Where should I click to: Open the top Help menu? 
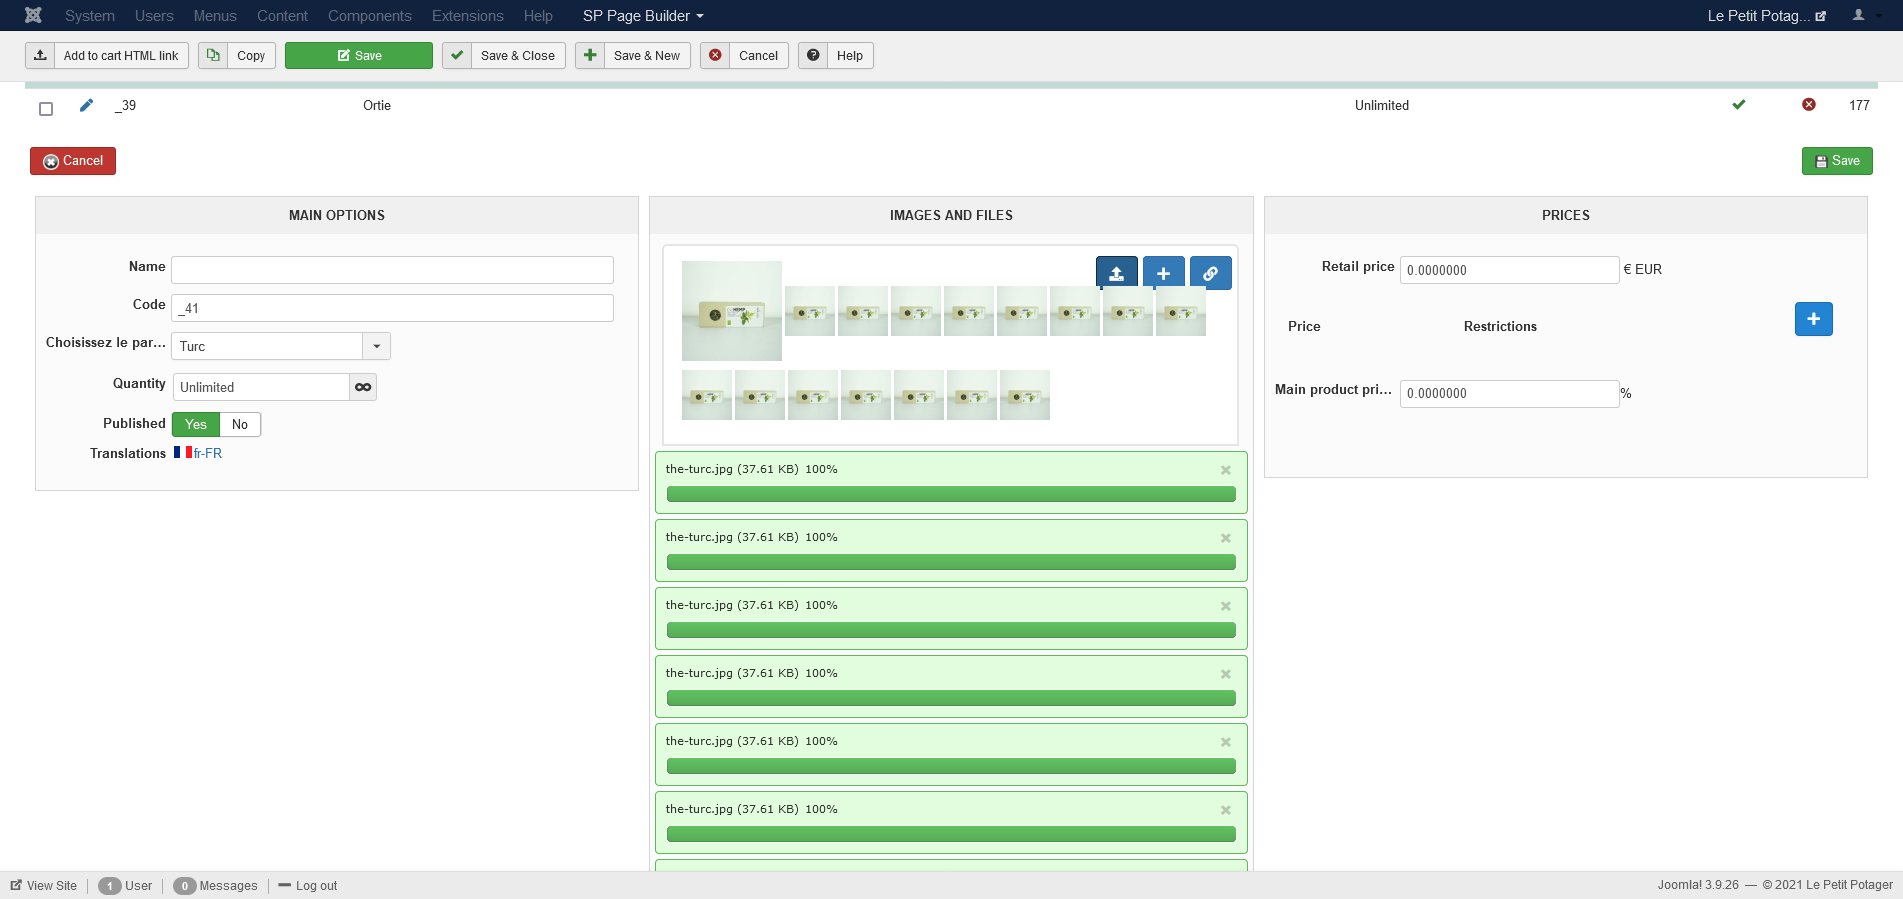point(538,16)
